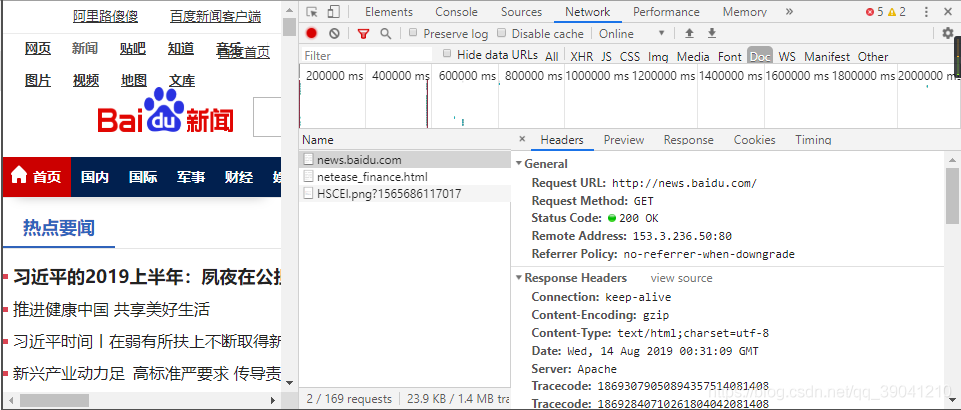Switch to Console panel
The height and width of the screenshot is (410, 961).
456,12
